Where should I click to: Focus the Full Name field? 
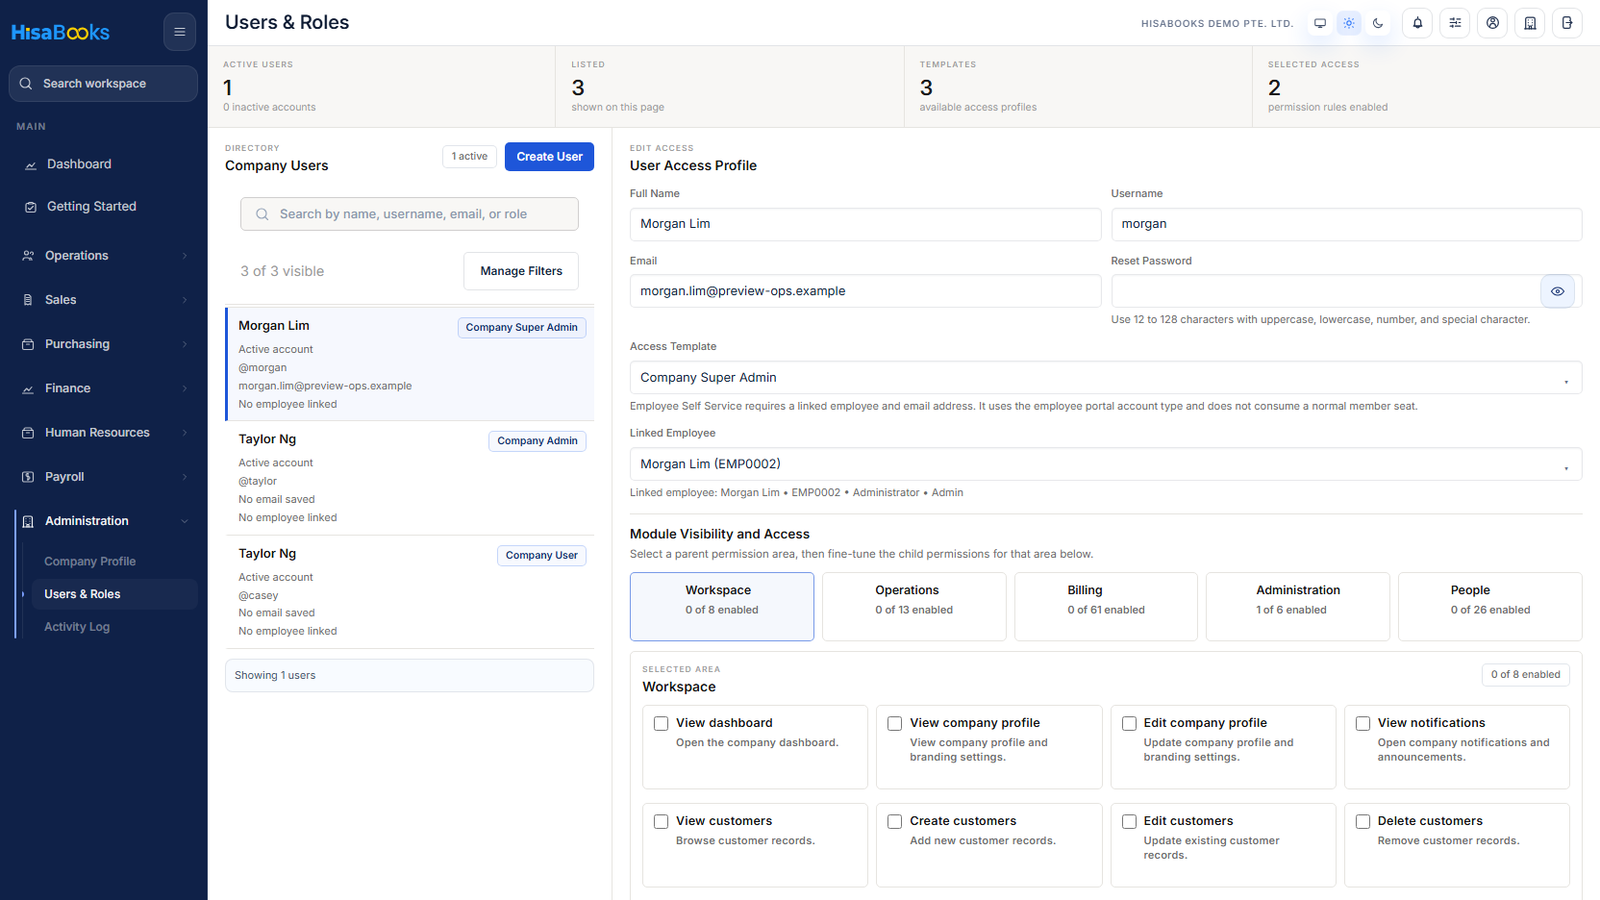pyautogui.click(x=865, y=224)
